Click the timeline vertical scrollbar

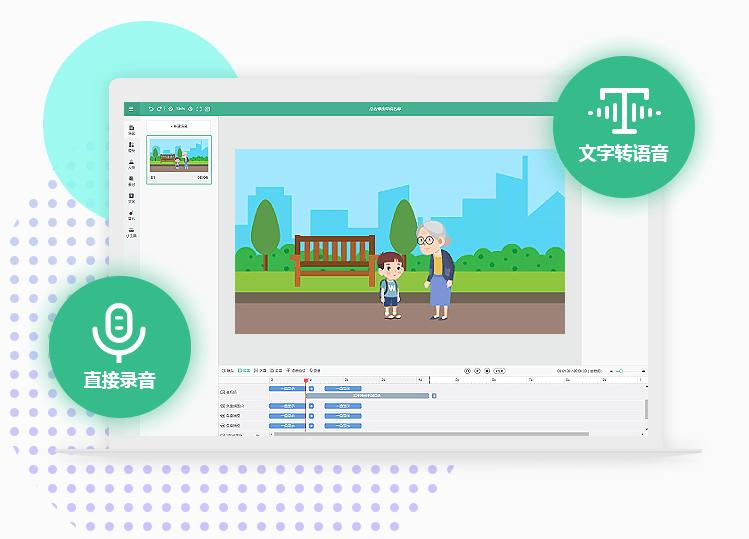[645, 408]
